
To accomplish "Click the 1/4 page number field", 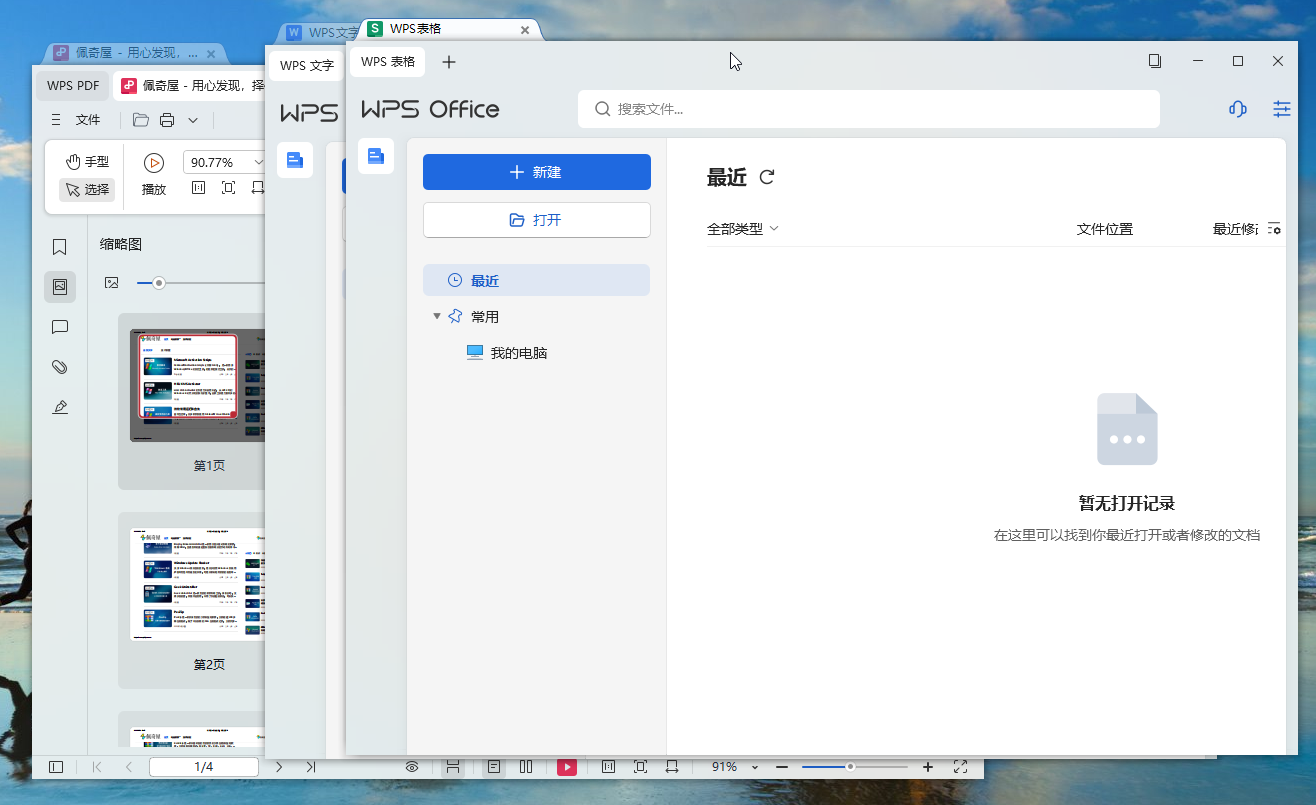I will [x=204, y=767].
